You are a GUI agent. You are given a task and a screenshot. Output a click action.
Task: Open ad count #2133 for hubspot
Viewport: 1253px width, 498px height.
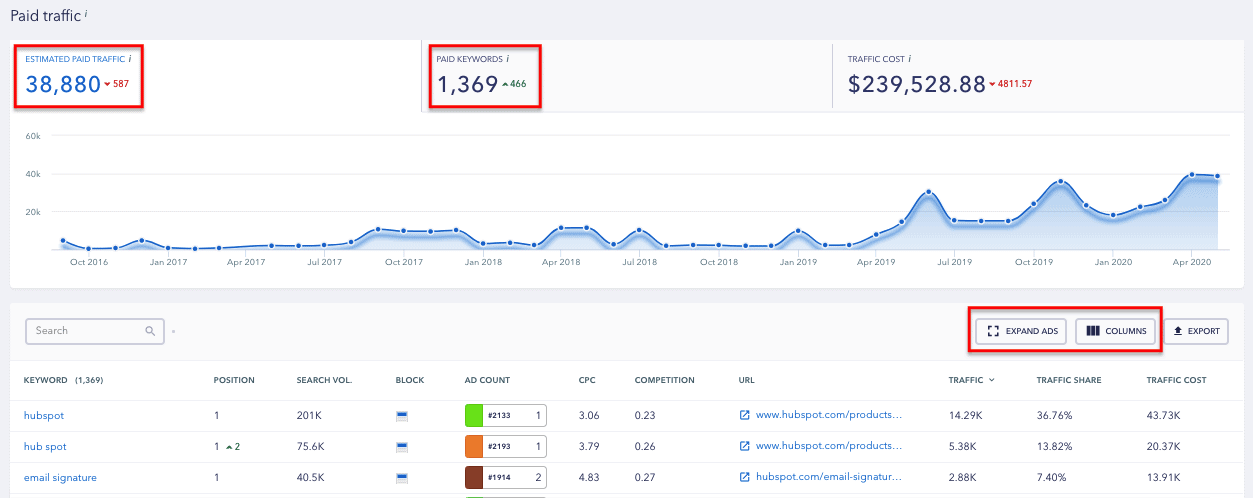(x=505, y=414)
